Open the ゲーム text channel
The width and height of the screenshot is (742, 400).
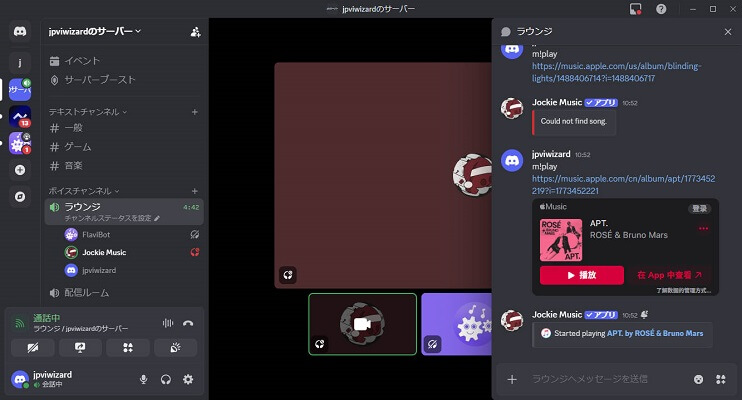124,147
